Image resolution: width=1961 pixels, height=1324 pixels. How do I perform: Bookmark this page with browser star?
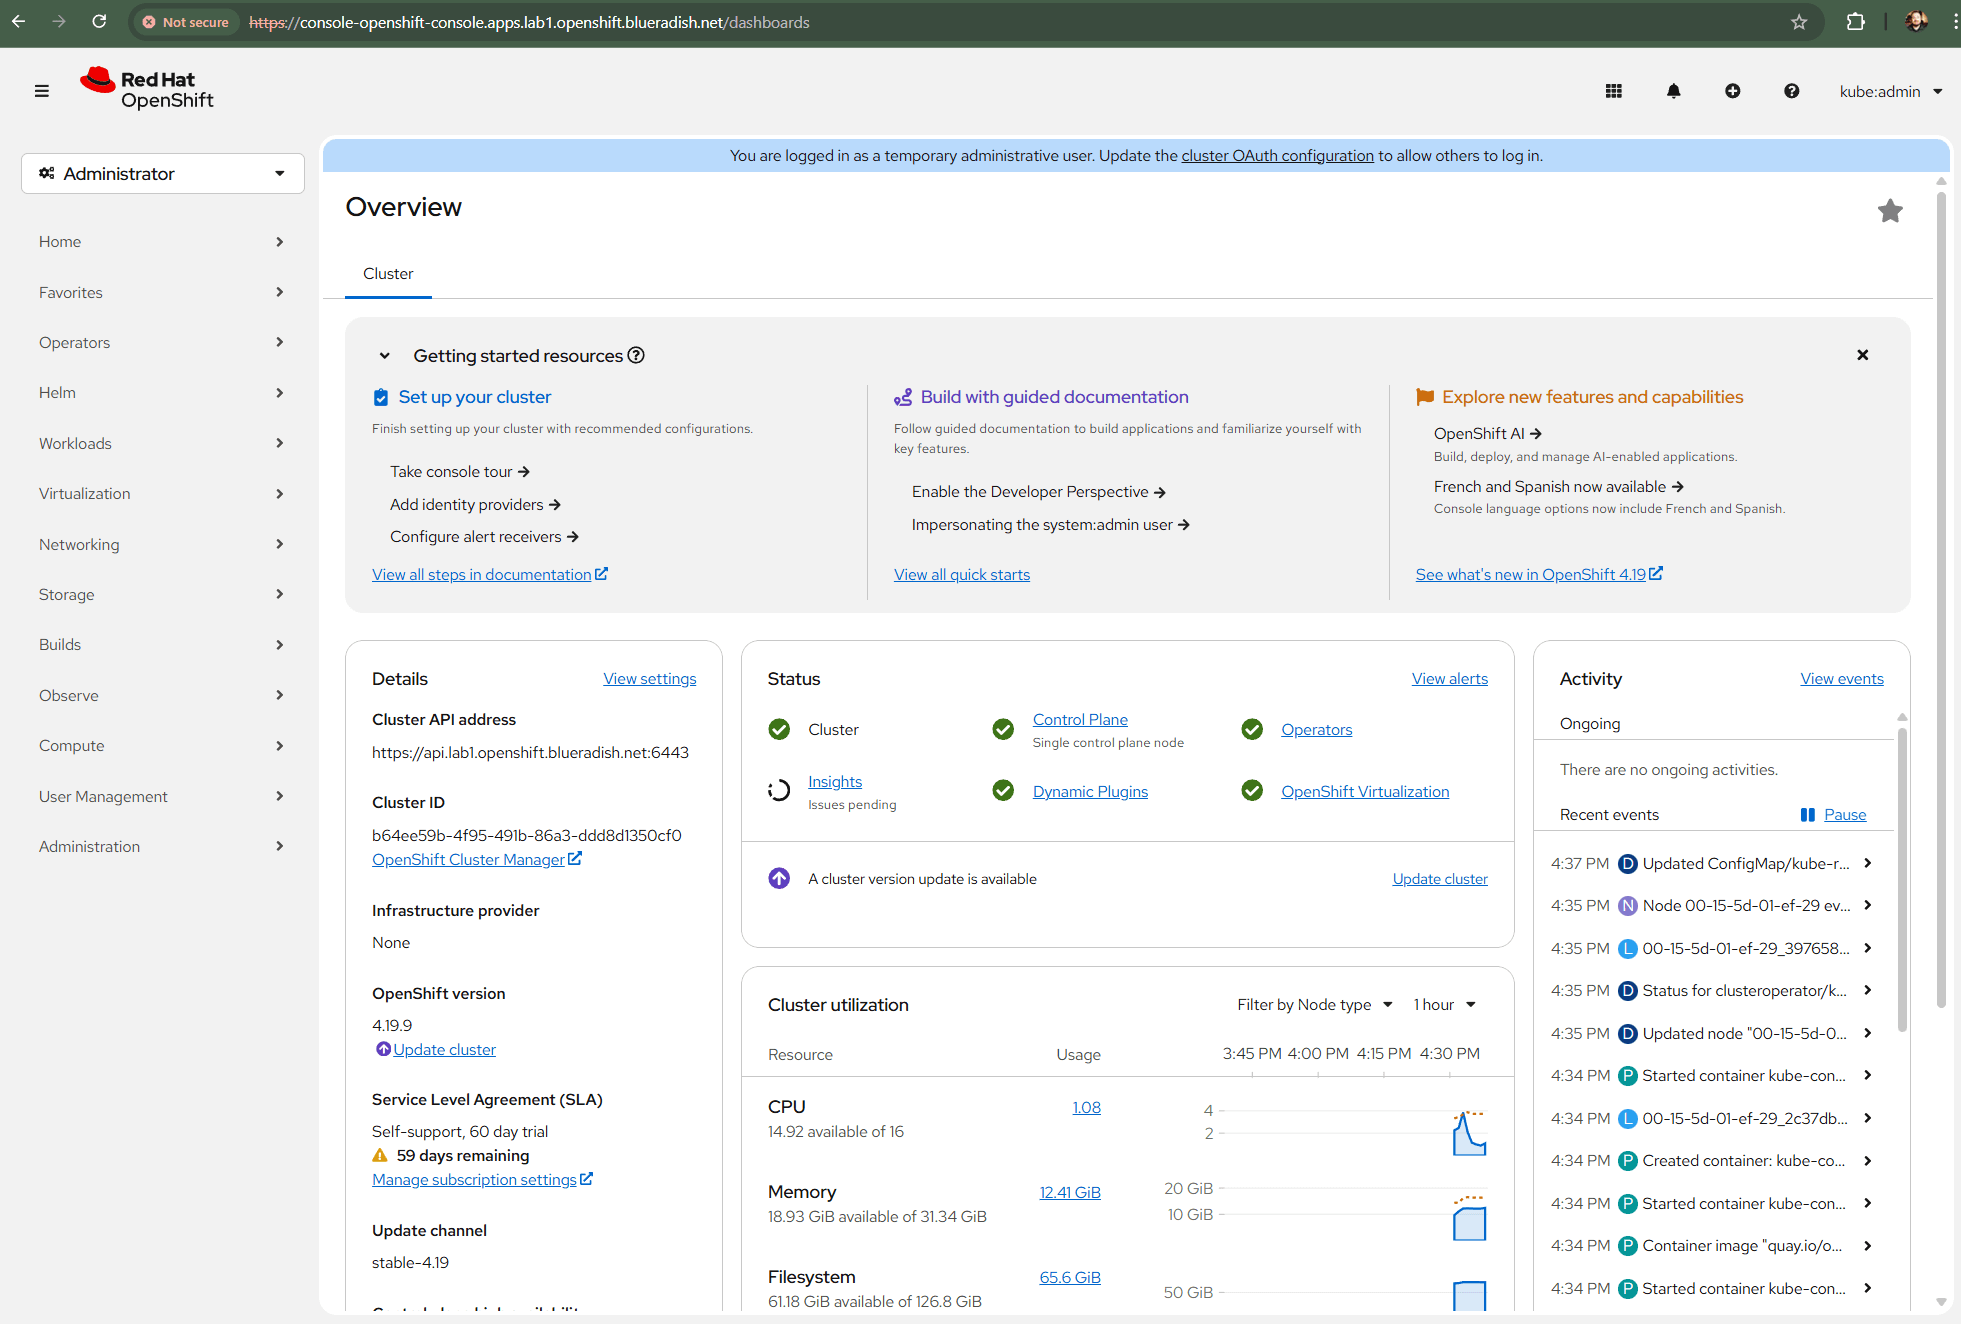[1799, 22]
